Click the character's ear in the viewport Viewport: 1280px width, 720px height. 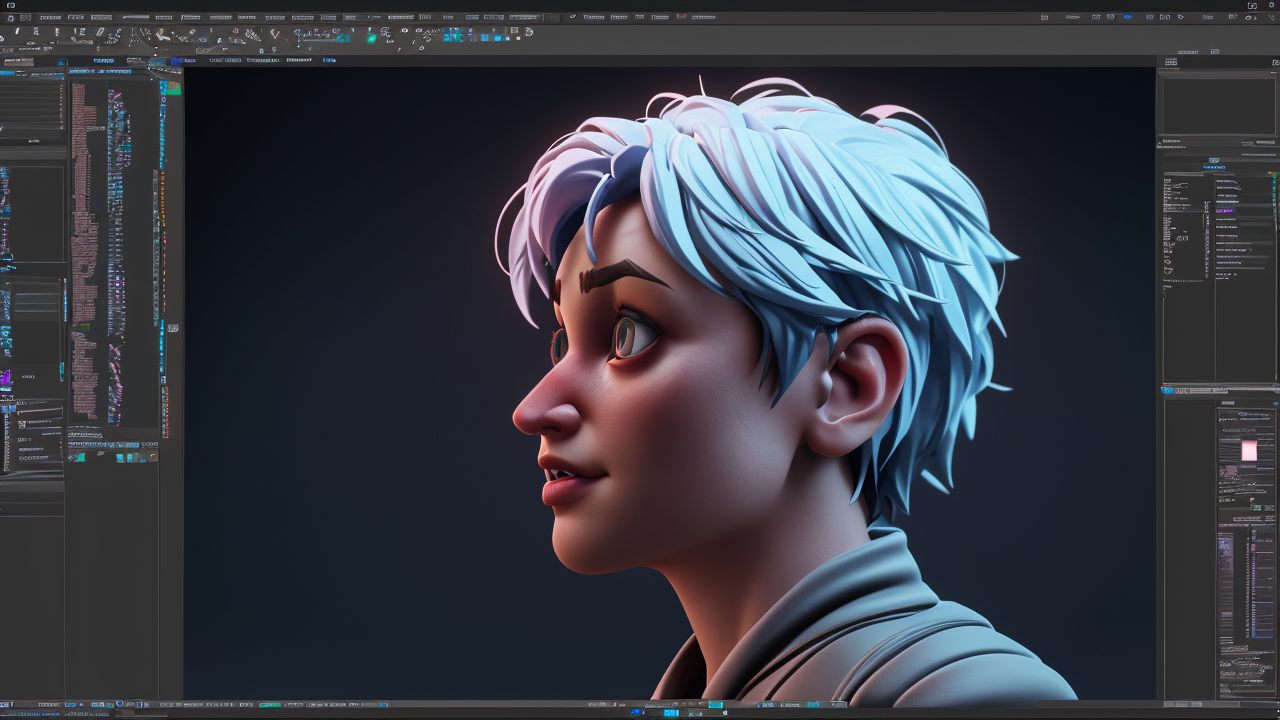tap(860, 389)
